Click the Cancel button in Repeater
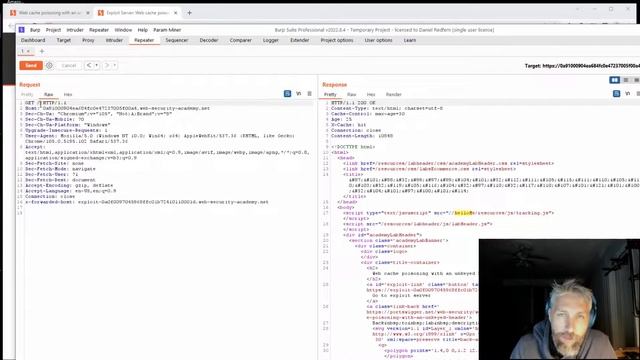This screenshot has width=640, height=360. pos(69,65)
